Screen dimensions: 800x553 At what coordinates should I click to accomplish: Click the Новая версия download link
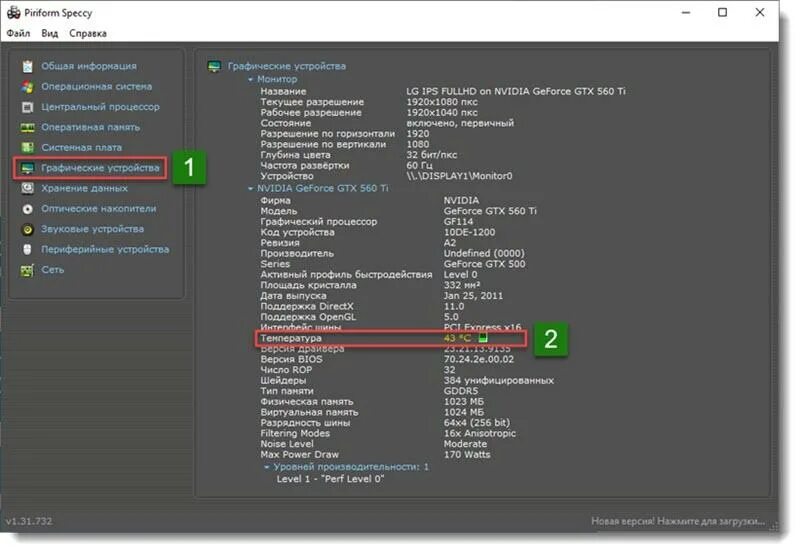pos(678,521)
